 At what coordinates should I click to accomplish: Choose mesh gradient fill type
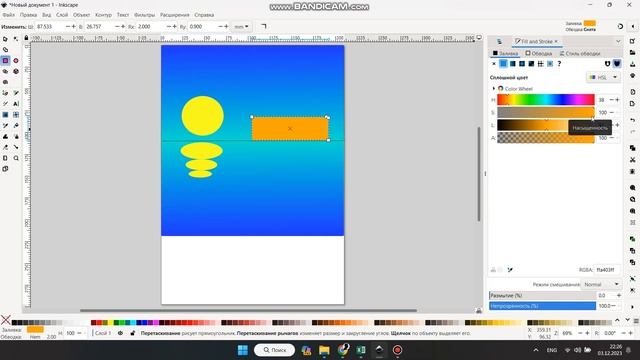point(531,64)
